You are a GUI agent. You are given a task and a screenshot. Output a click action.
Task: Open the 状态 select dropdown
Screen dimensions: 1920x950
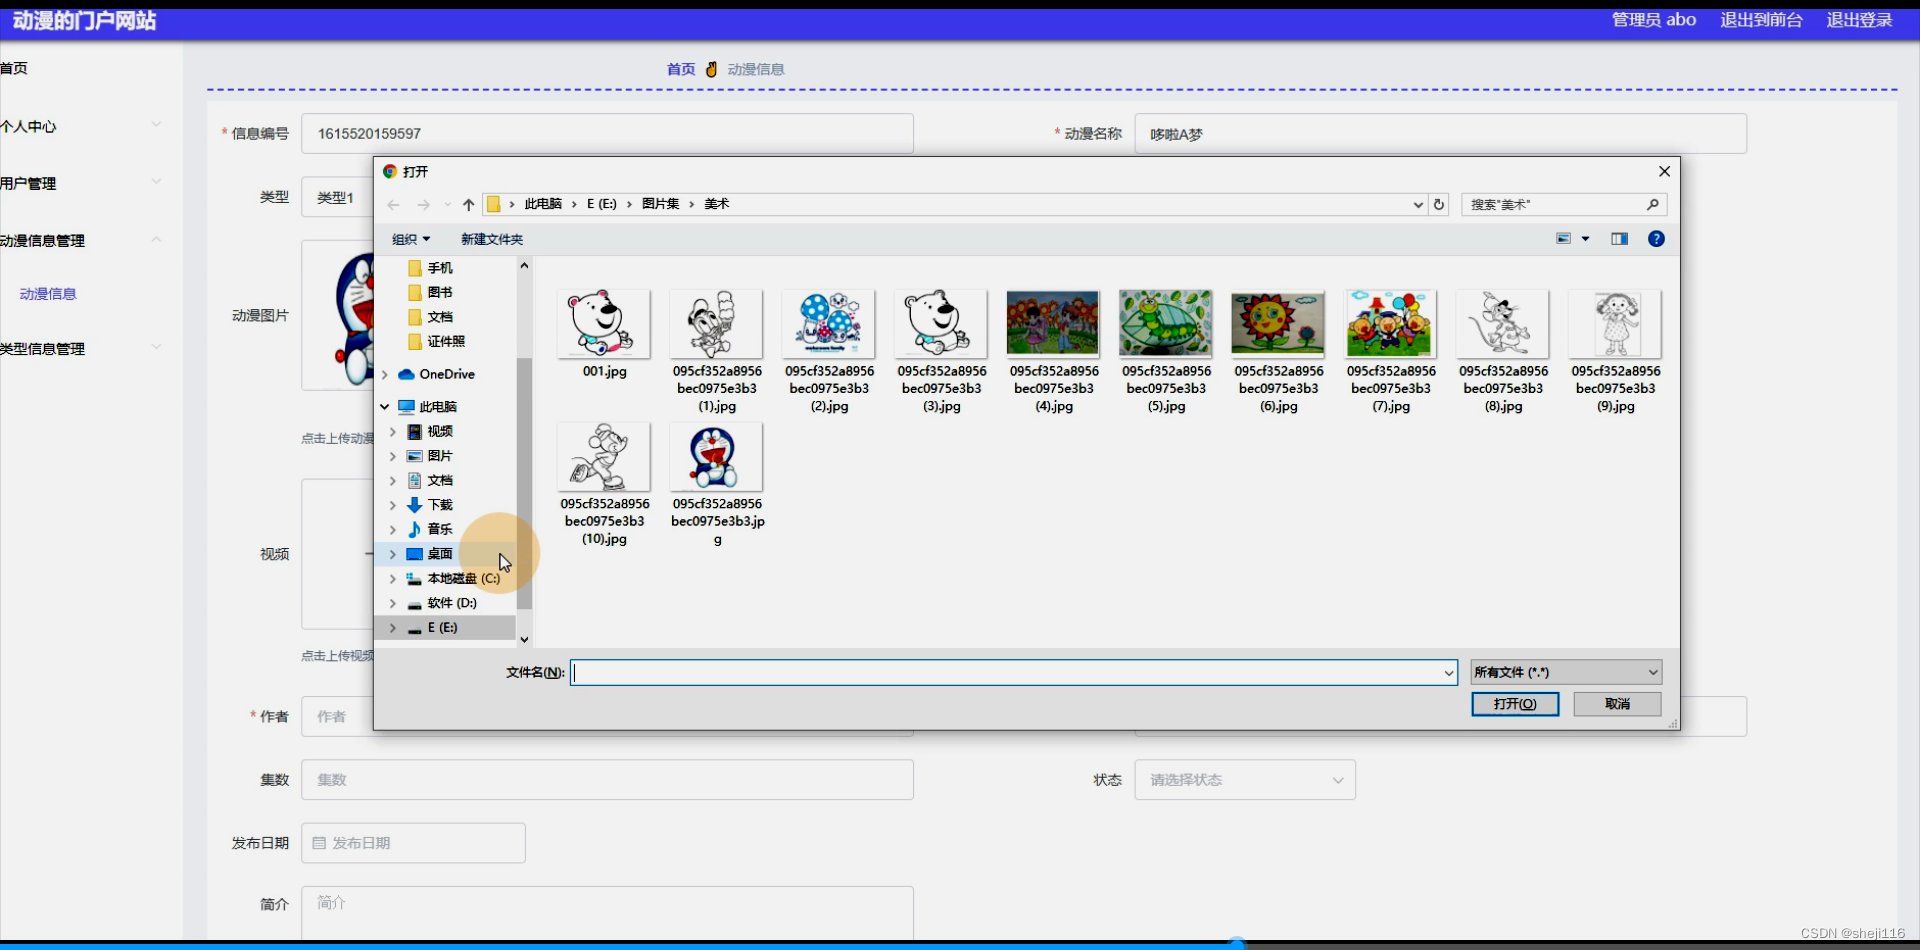[1245, 780]
